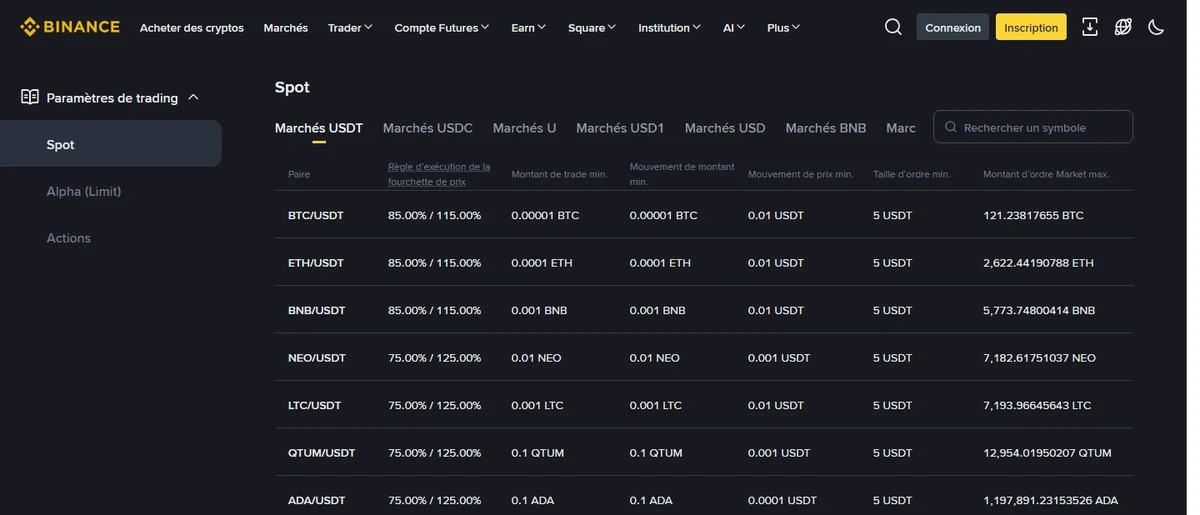Open the search magnifier icon in header
1200x515 pixels.
[893, 27]
